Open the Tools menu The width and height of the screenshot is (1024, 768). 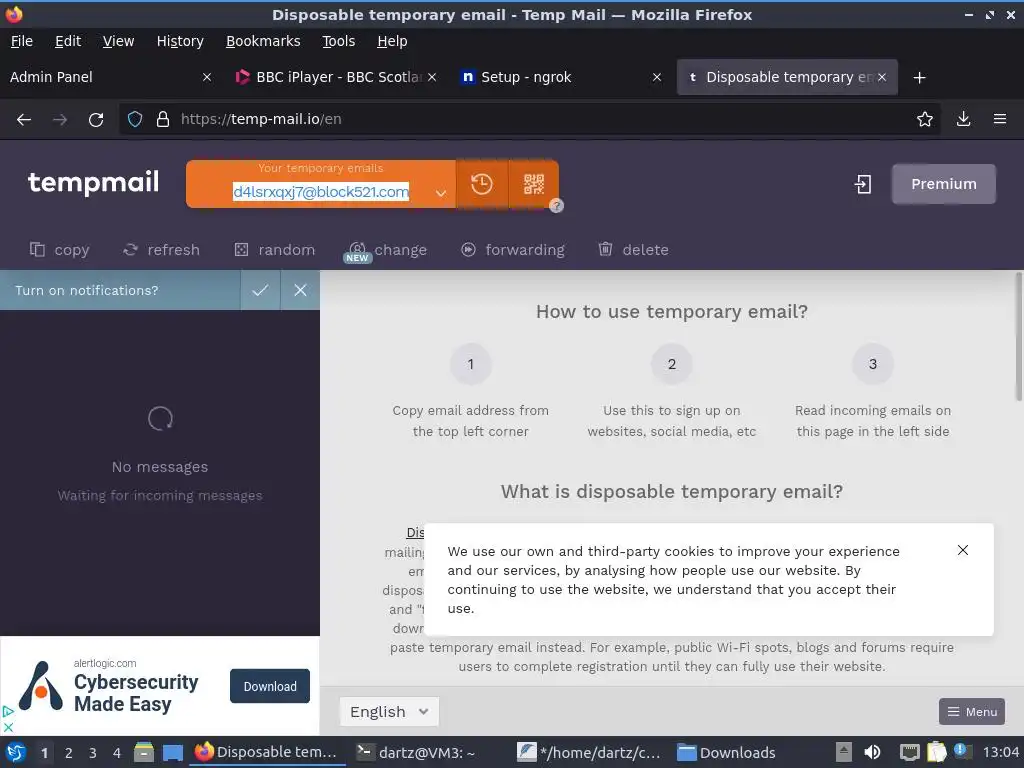[x=338, y=41]
